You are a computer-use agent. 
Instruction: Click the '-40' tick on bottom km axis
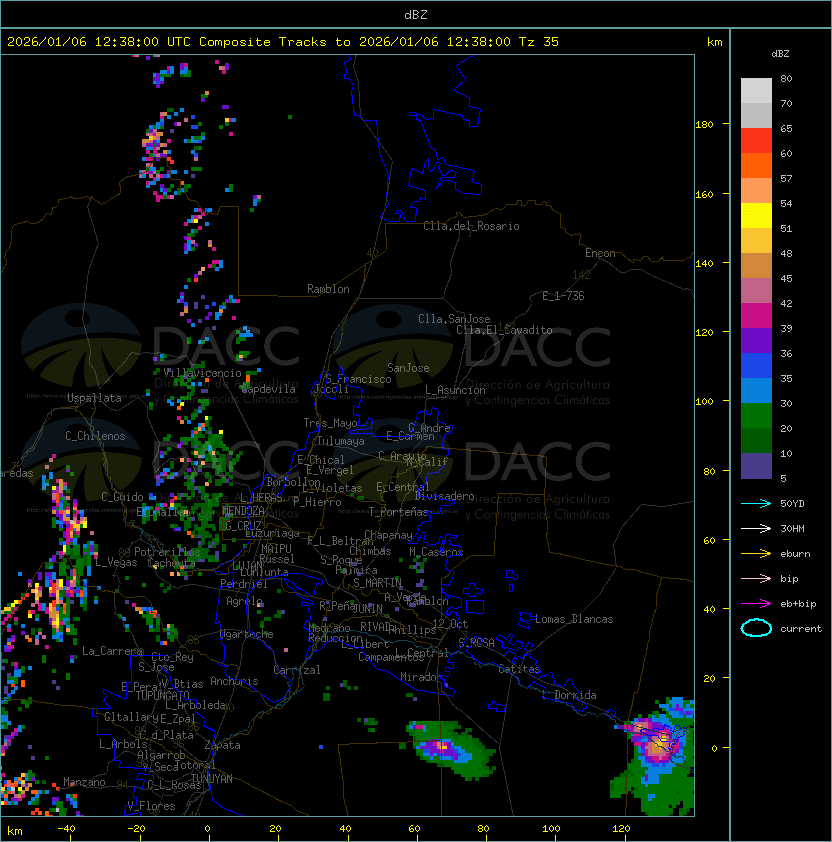[x=66, y=829]
